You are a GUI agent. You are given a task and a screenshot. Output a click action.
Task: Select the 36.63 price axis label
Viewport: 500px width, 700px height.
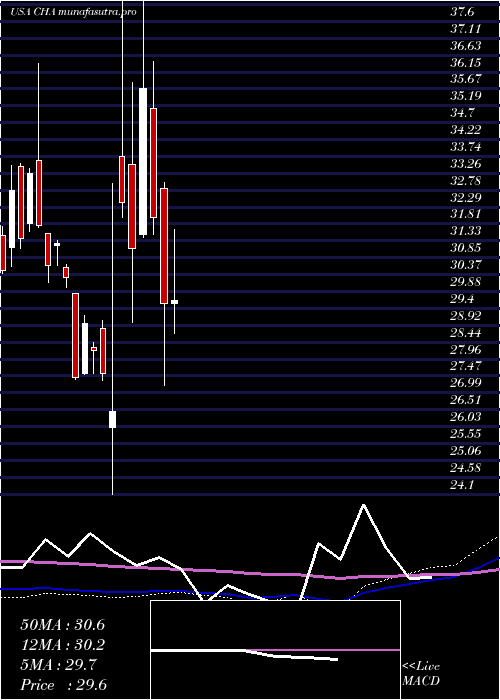point(466,46)
